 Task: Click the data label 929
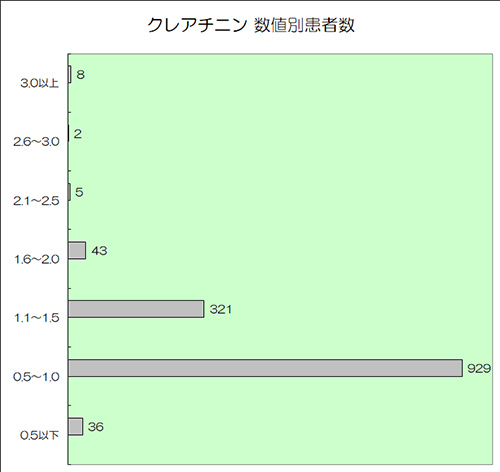479,368
